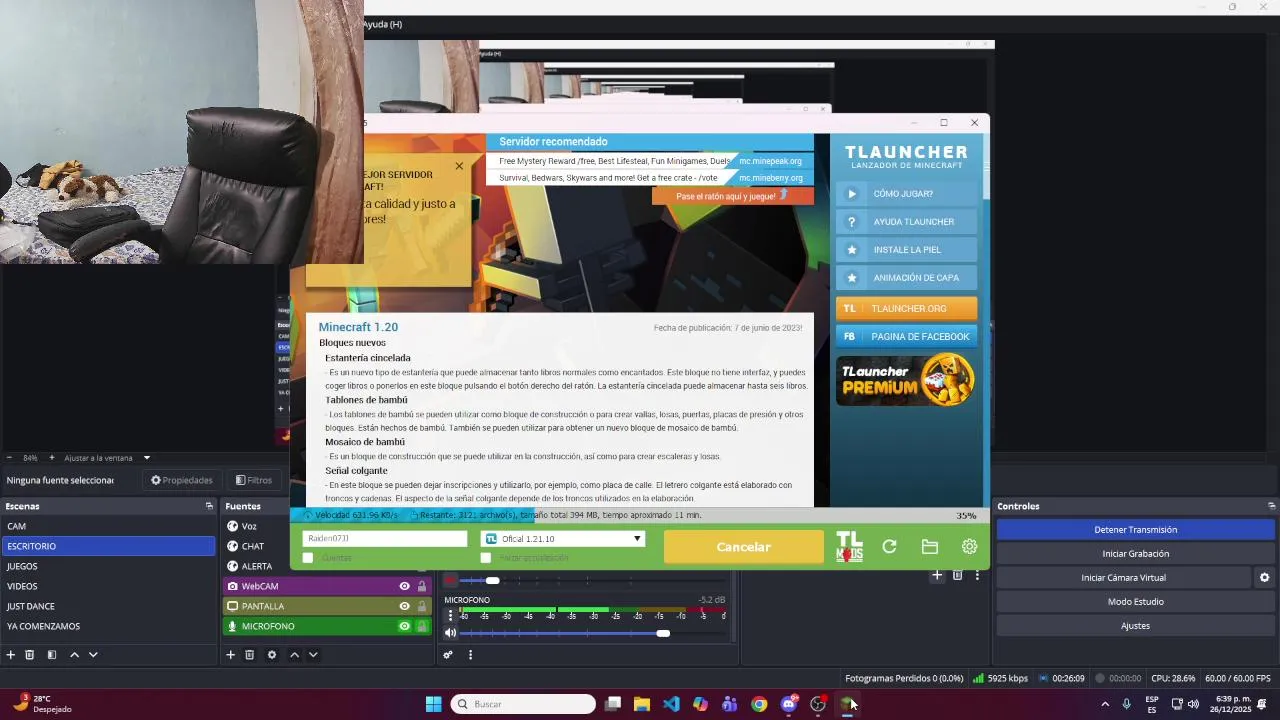Zoom out preview with minus icon
Viewport: 1280px width, 720px height.
tap(9, 458)
